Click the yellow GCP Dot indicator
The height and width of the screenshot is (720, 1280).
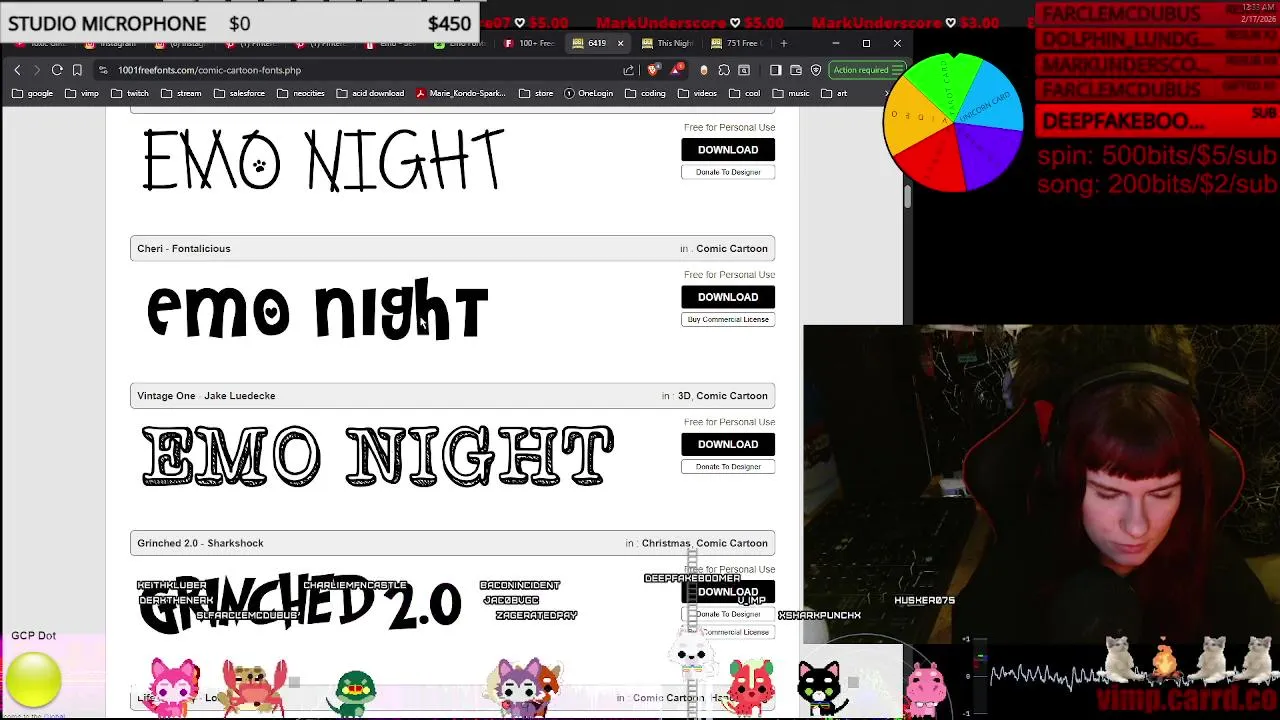[34, 679]
